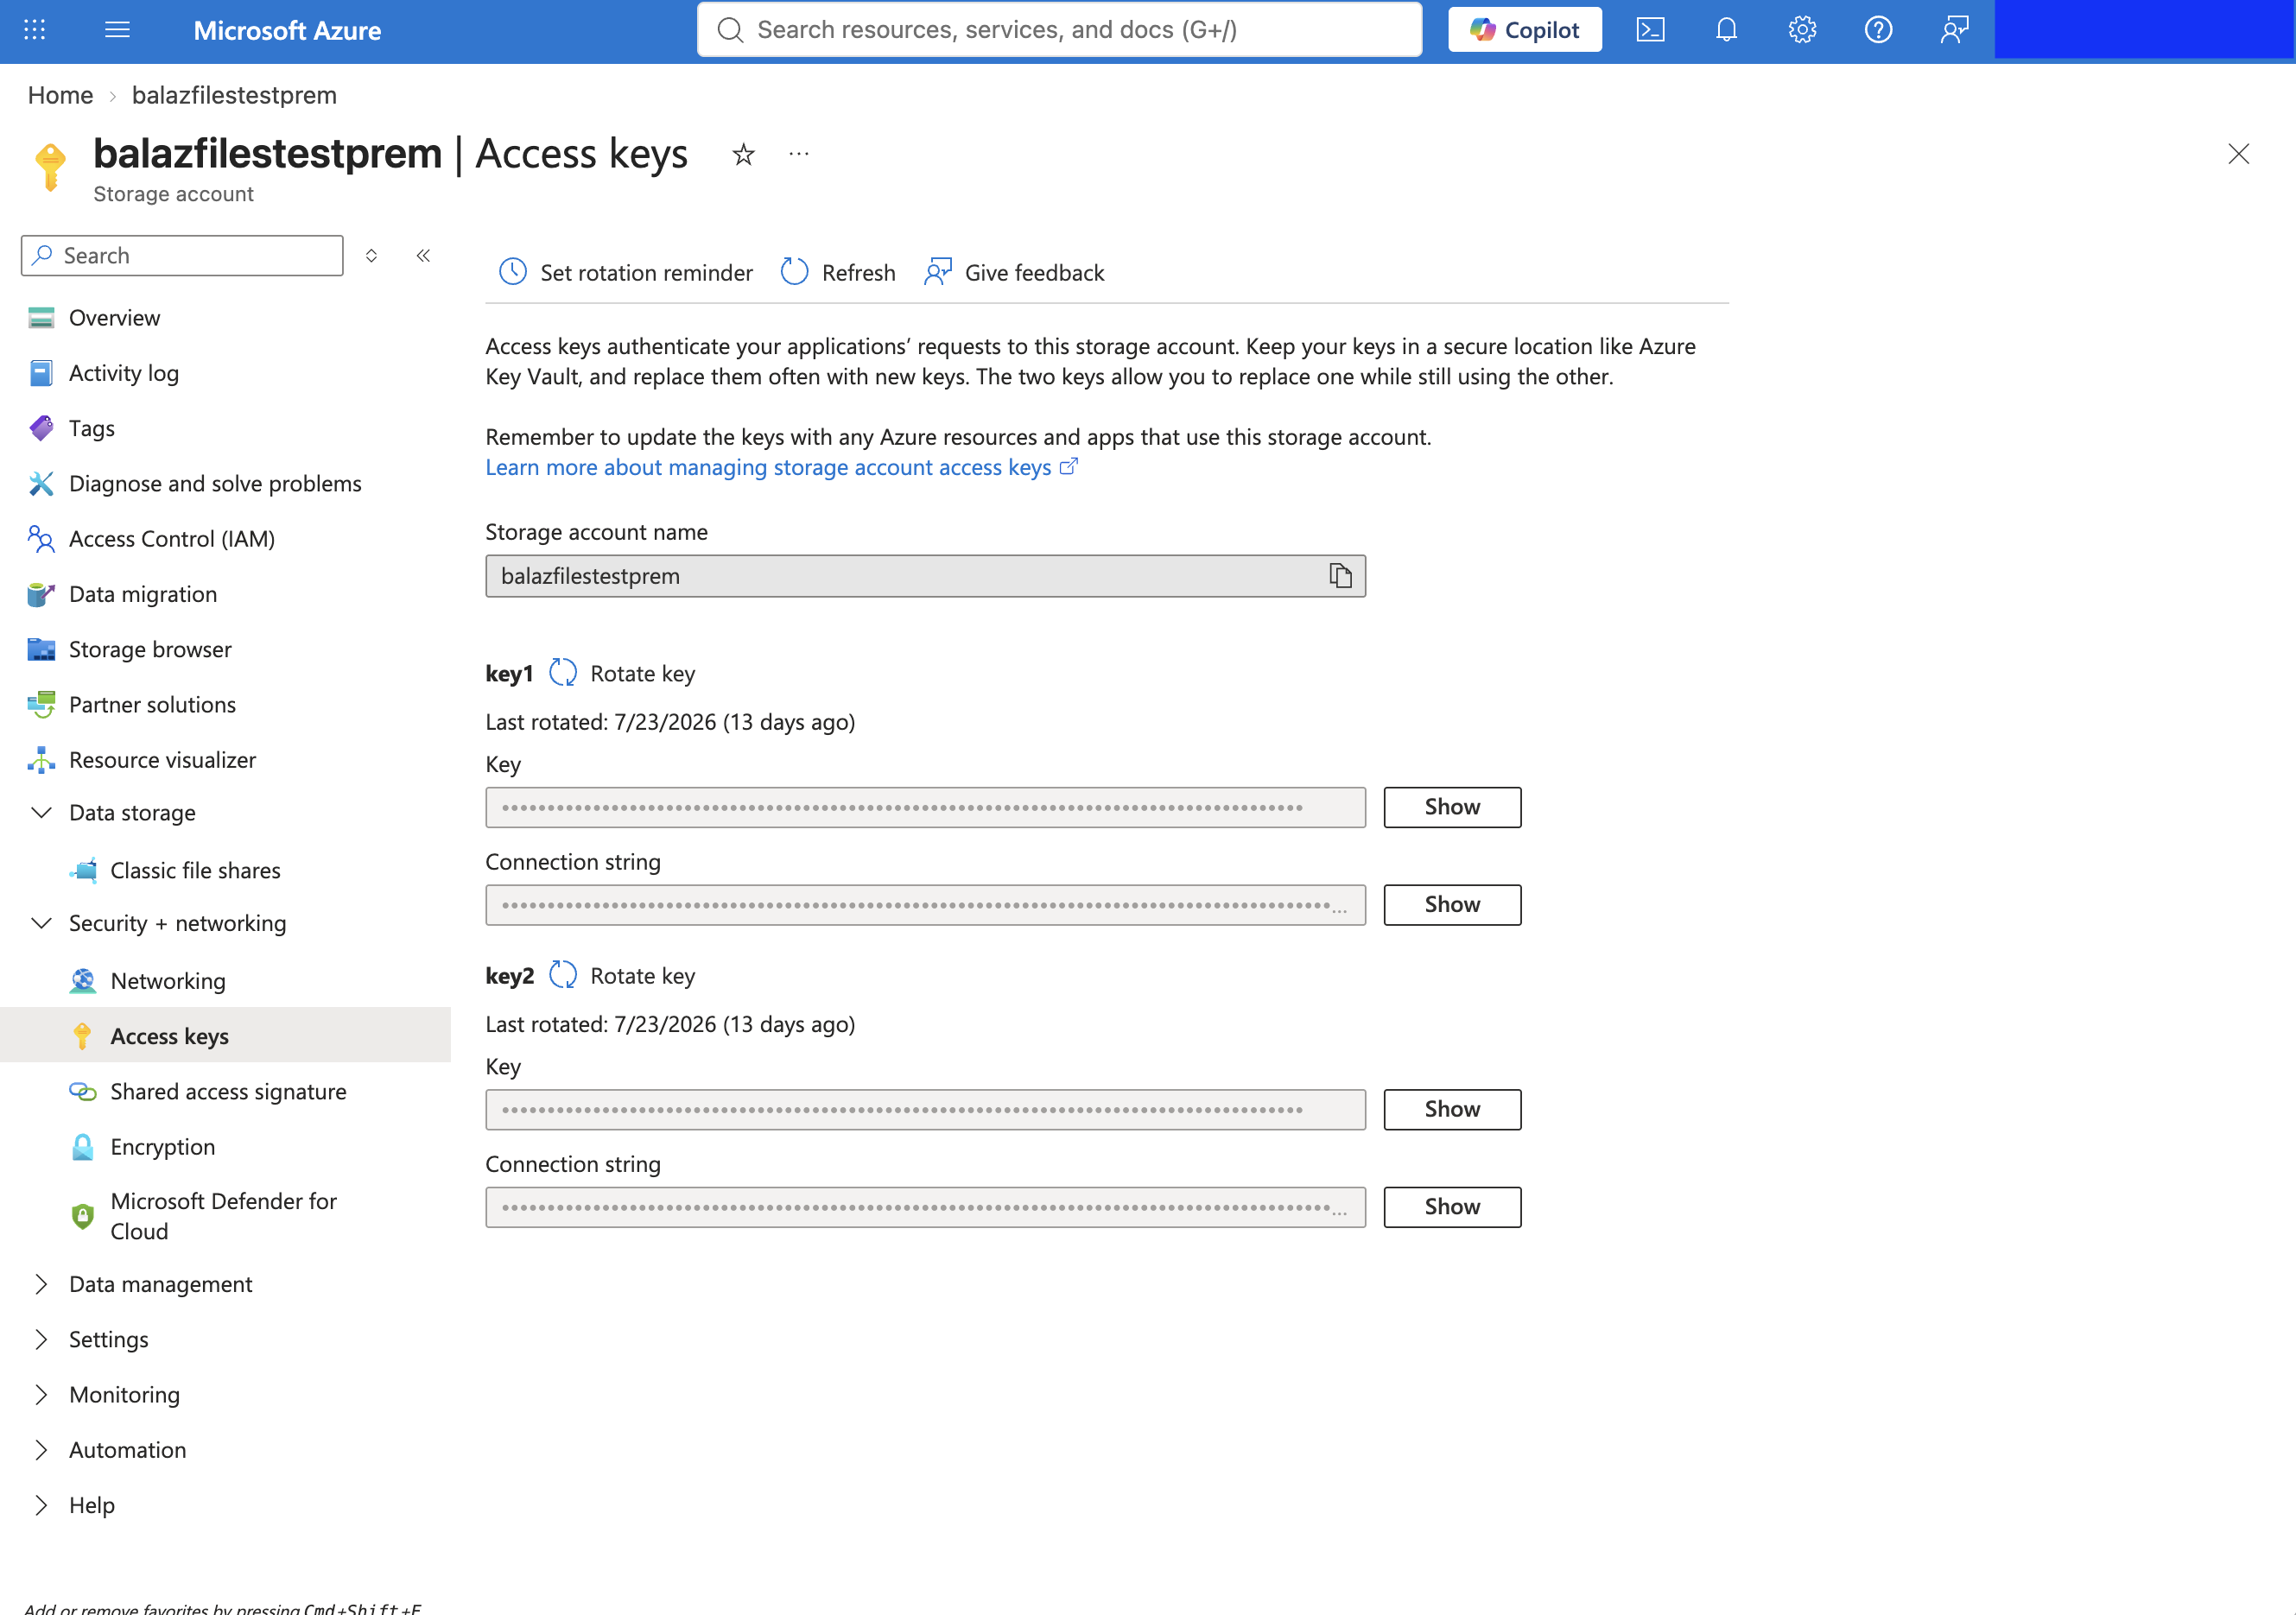Click the Give feedback person icon
This screenshot has width=2296, height=1615.
[938, 272]
